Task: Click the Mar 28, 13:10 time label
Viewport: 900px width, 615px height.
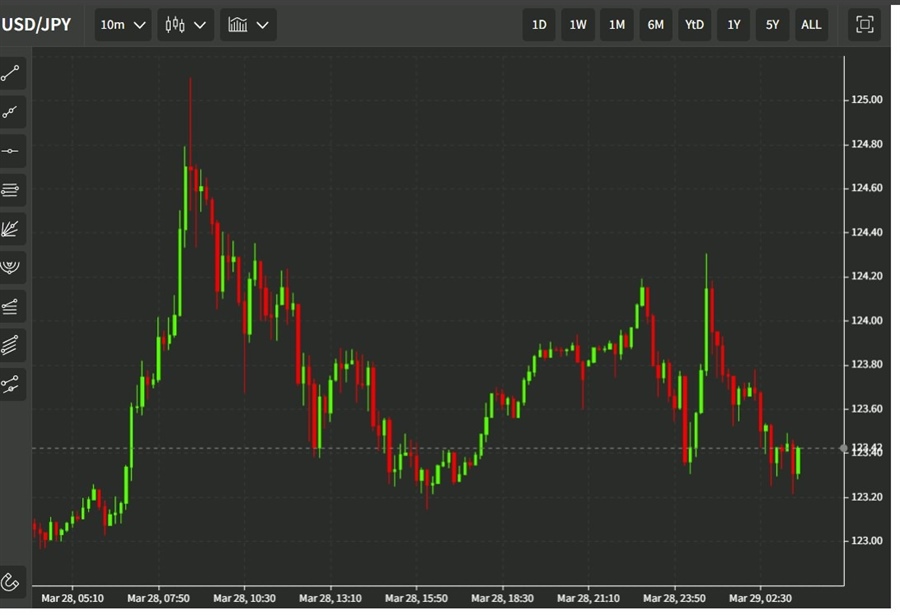Action: [x=330, y=598]
